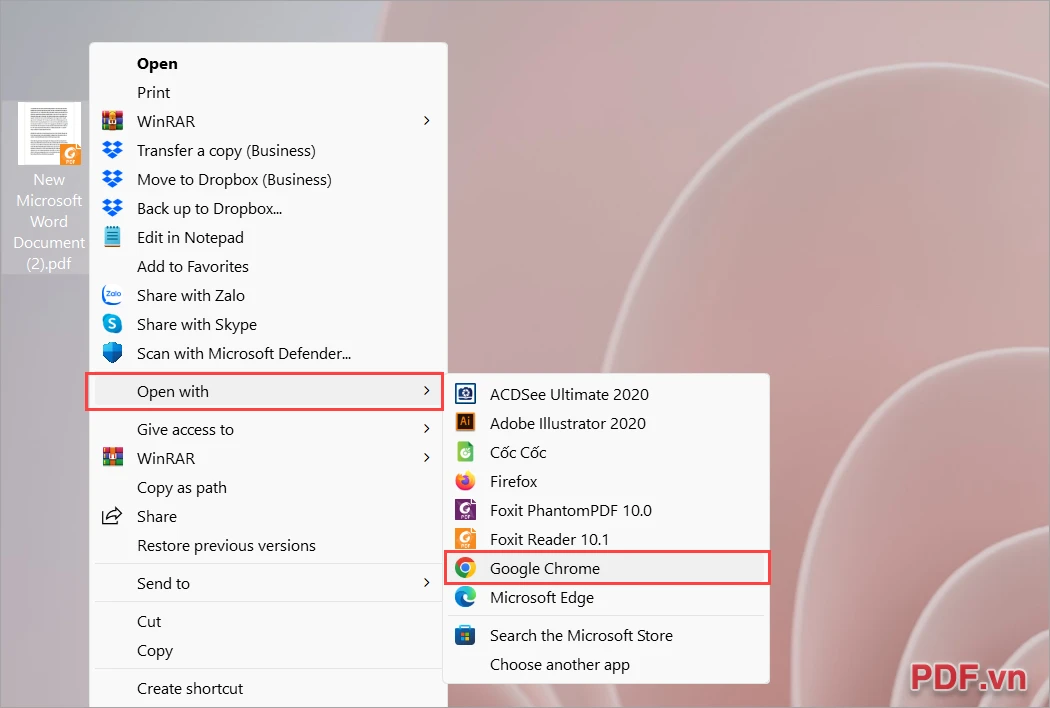Open with Foxit PhantomPDF 10.0
The image size is (1050, 708).
(x=607, y=510)
